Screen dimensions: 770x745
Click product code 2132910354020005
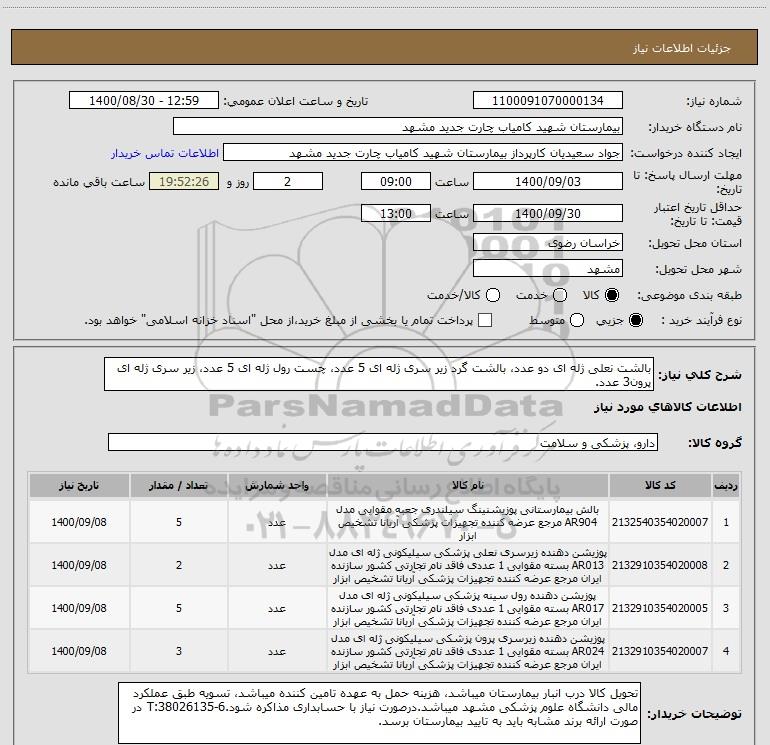pyautogui.click(x=660, y=608)
